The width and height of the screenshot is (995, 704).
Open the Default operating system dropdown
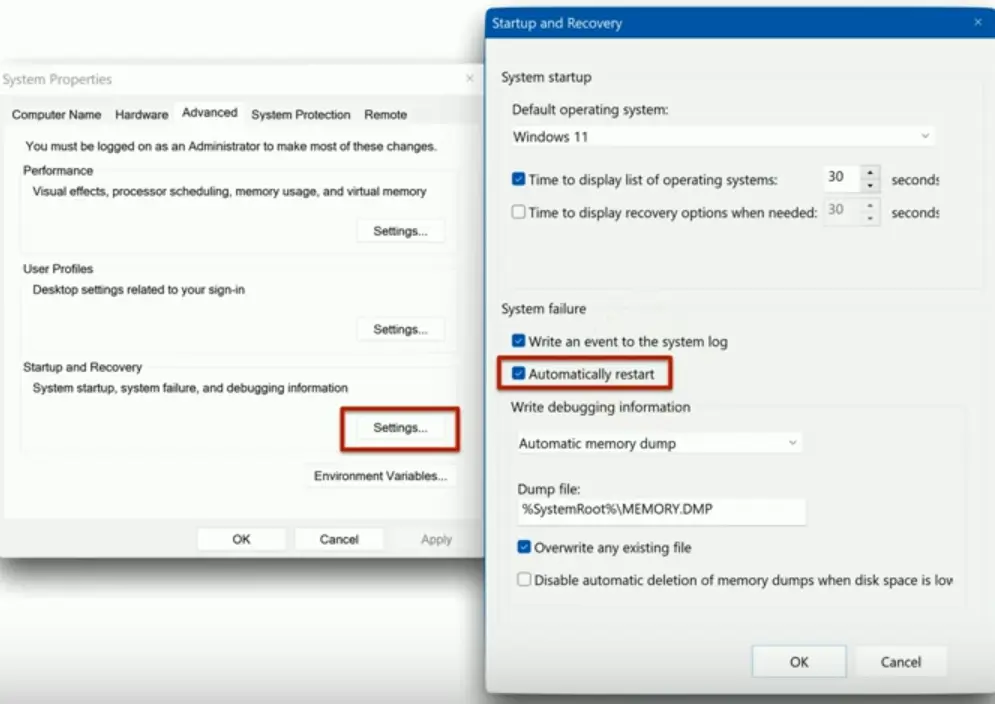point(723,136)
